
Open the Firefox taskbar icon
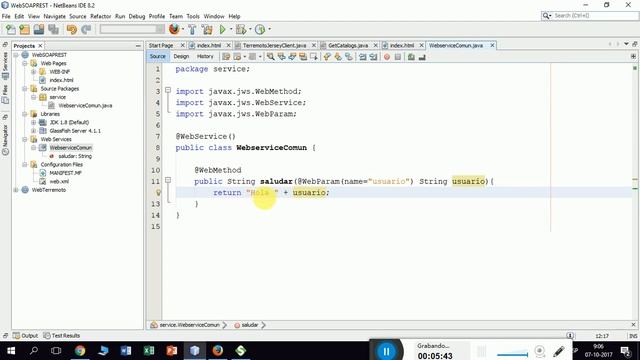218,351
